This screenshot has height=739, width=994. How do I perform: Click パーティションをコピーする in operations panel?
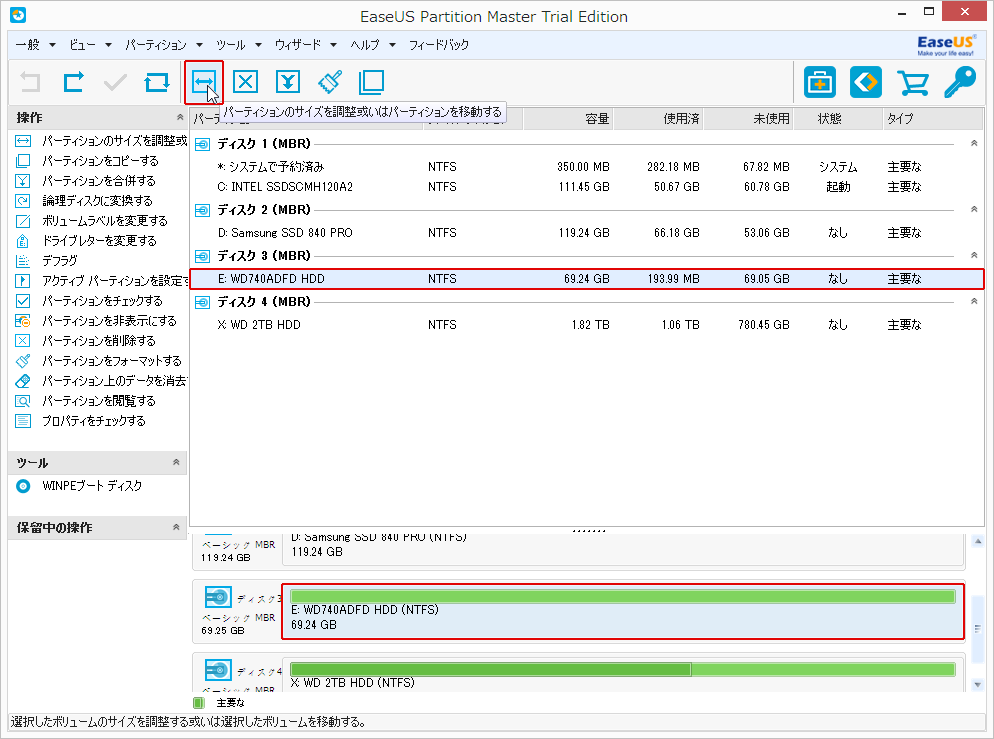click(100, 160)
